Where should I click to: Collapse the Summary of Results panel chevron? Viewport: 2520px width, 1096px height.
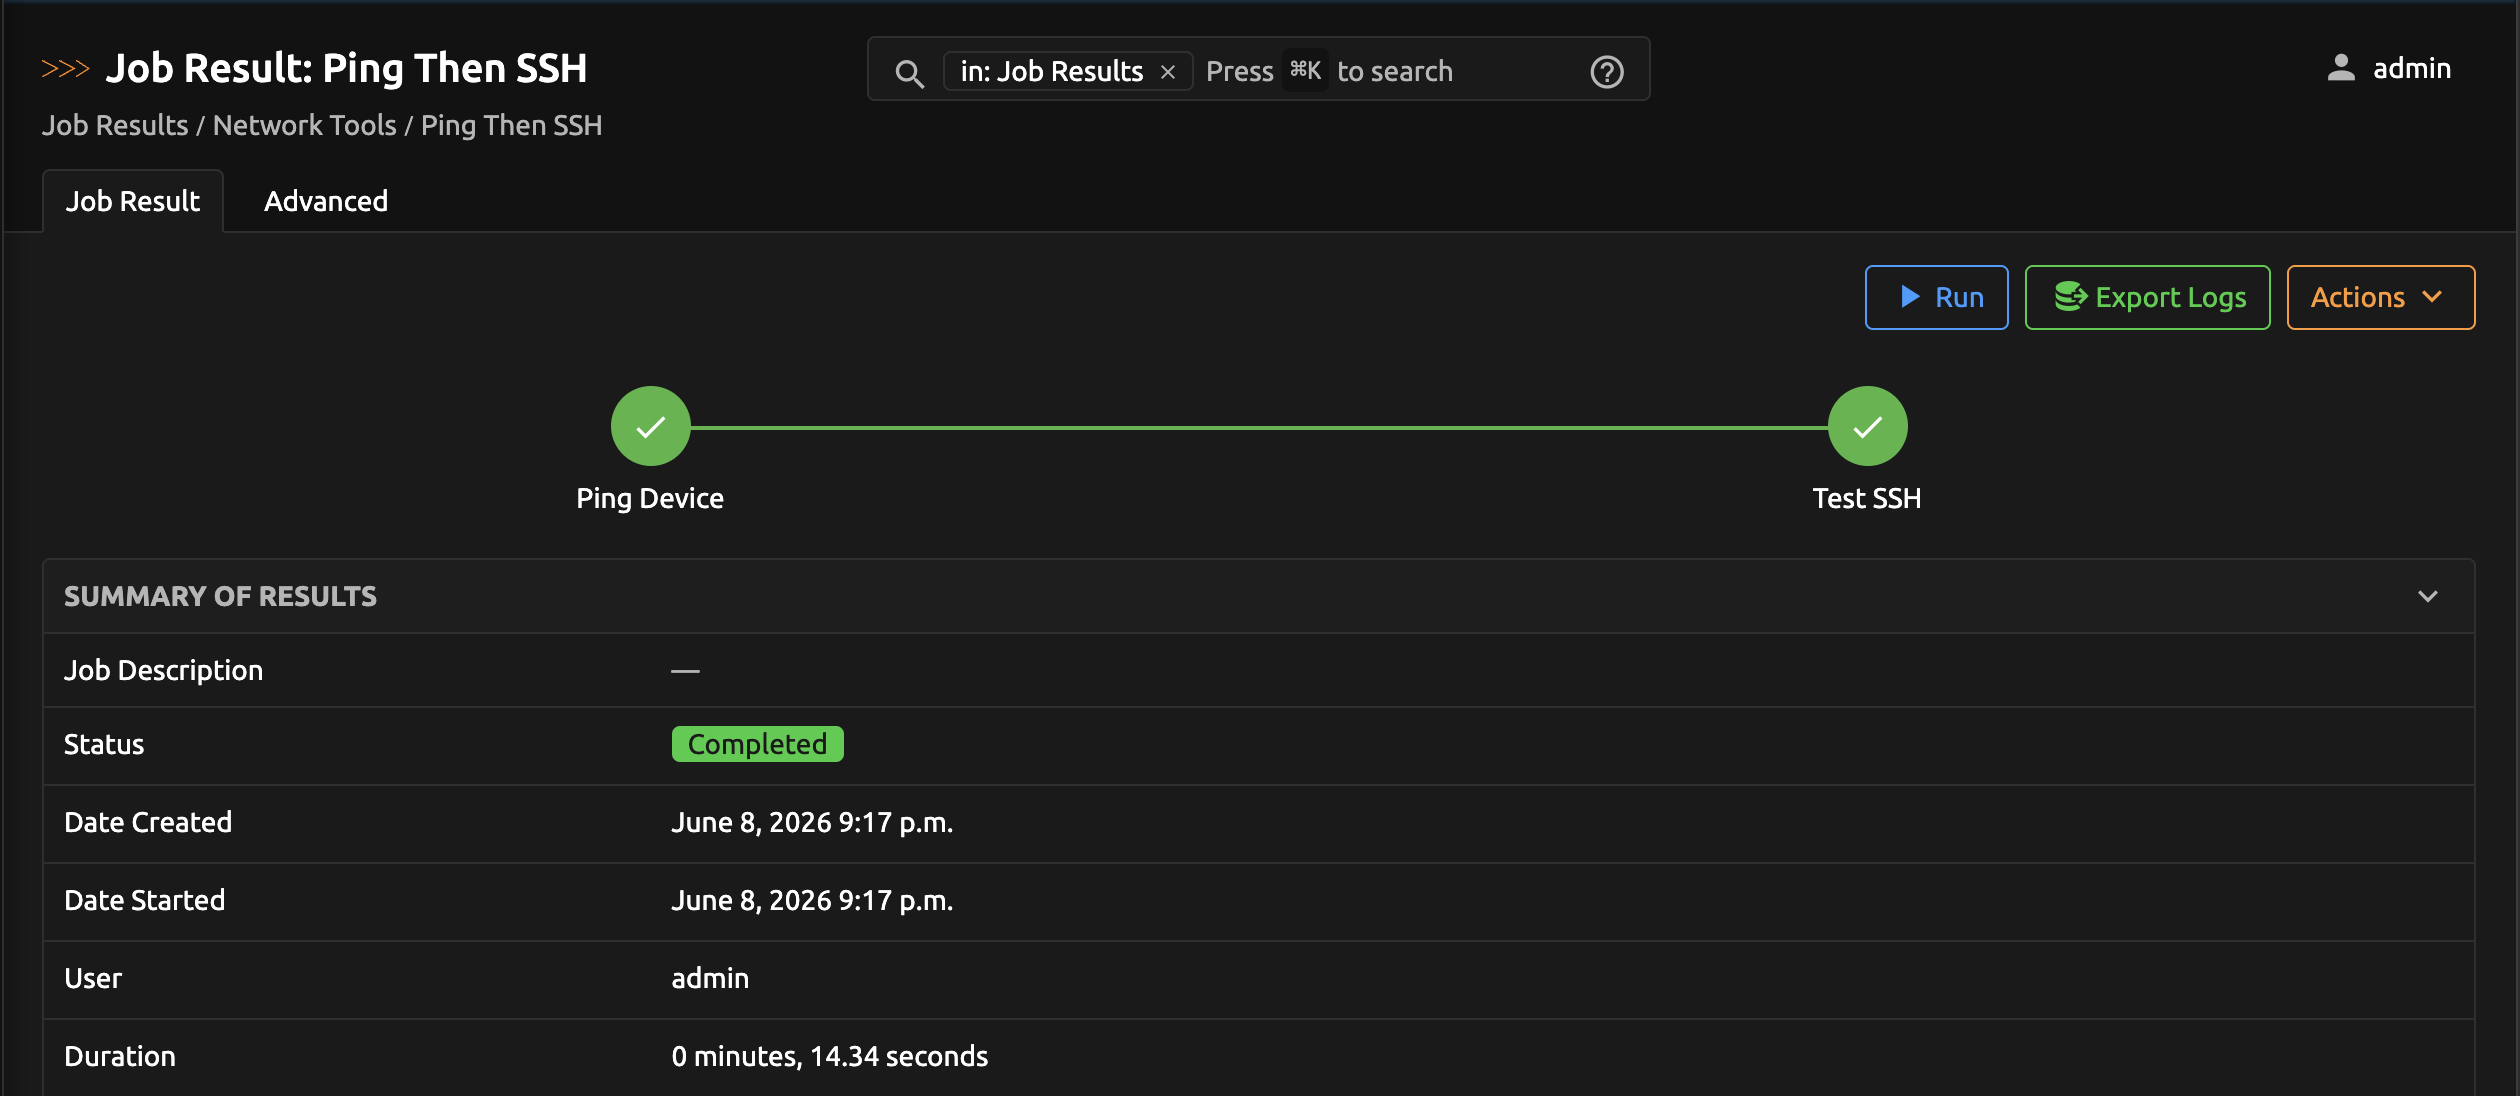click(x=2427, y=597)
